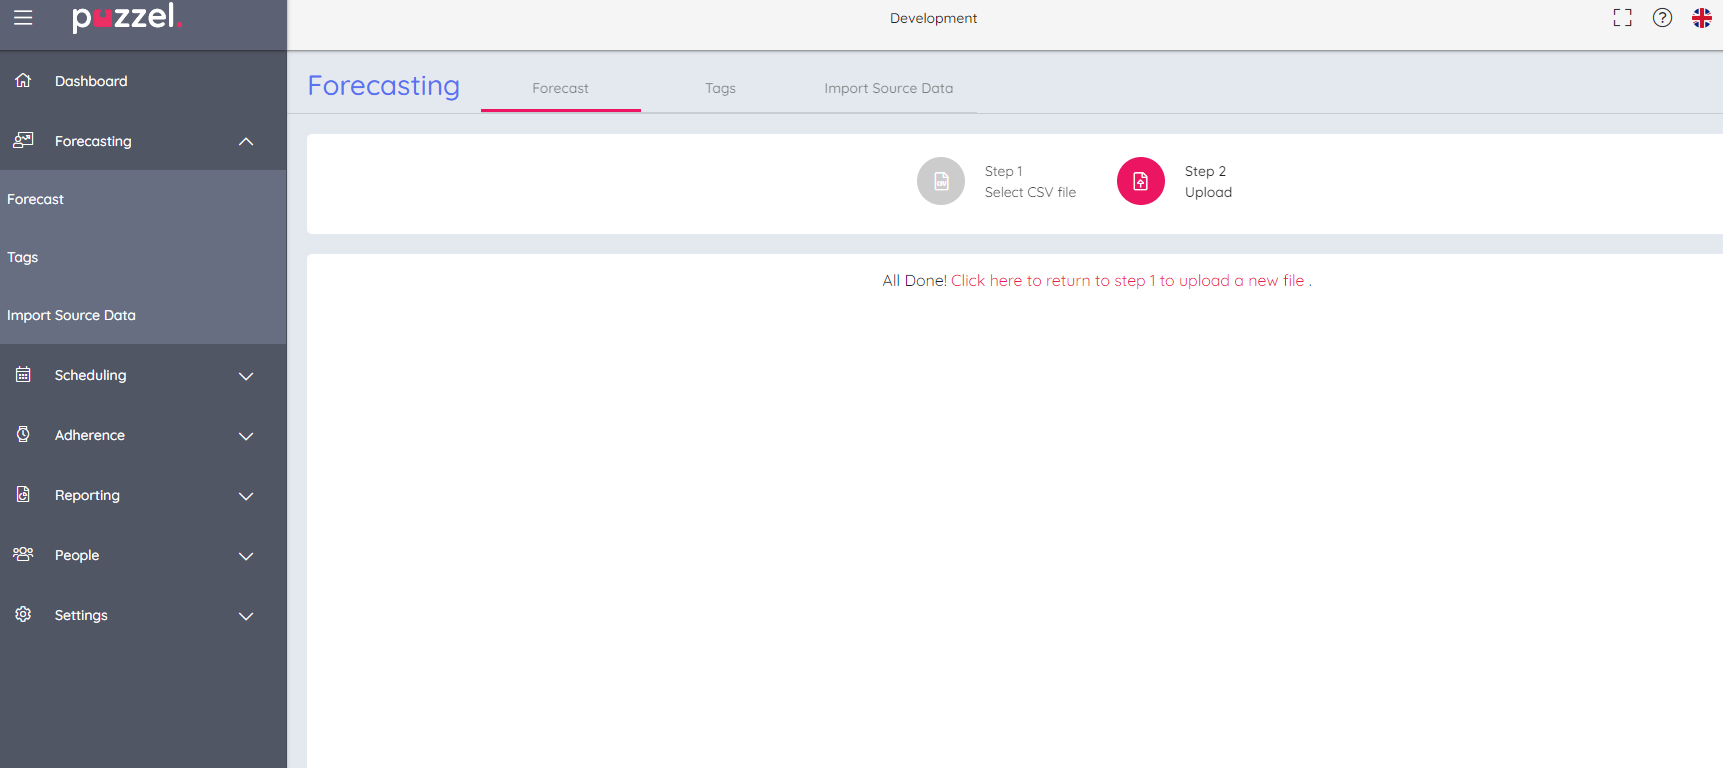Open Dashboard from the sidebar
Screen dimensions: 1723x768
point(91,81)
